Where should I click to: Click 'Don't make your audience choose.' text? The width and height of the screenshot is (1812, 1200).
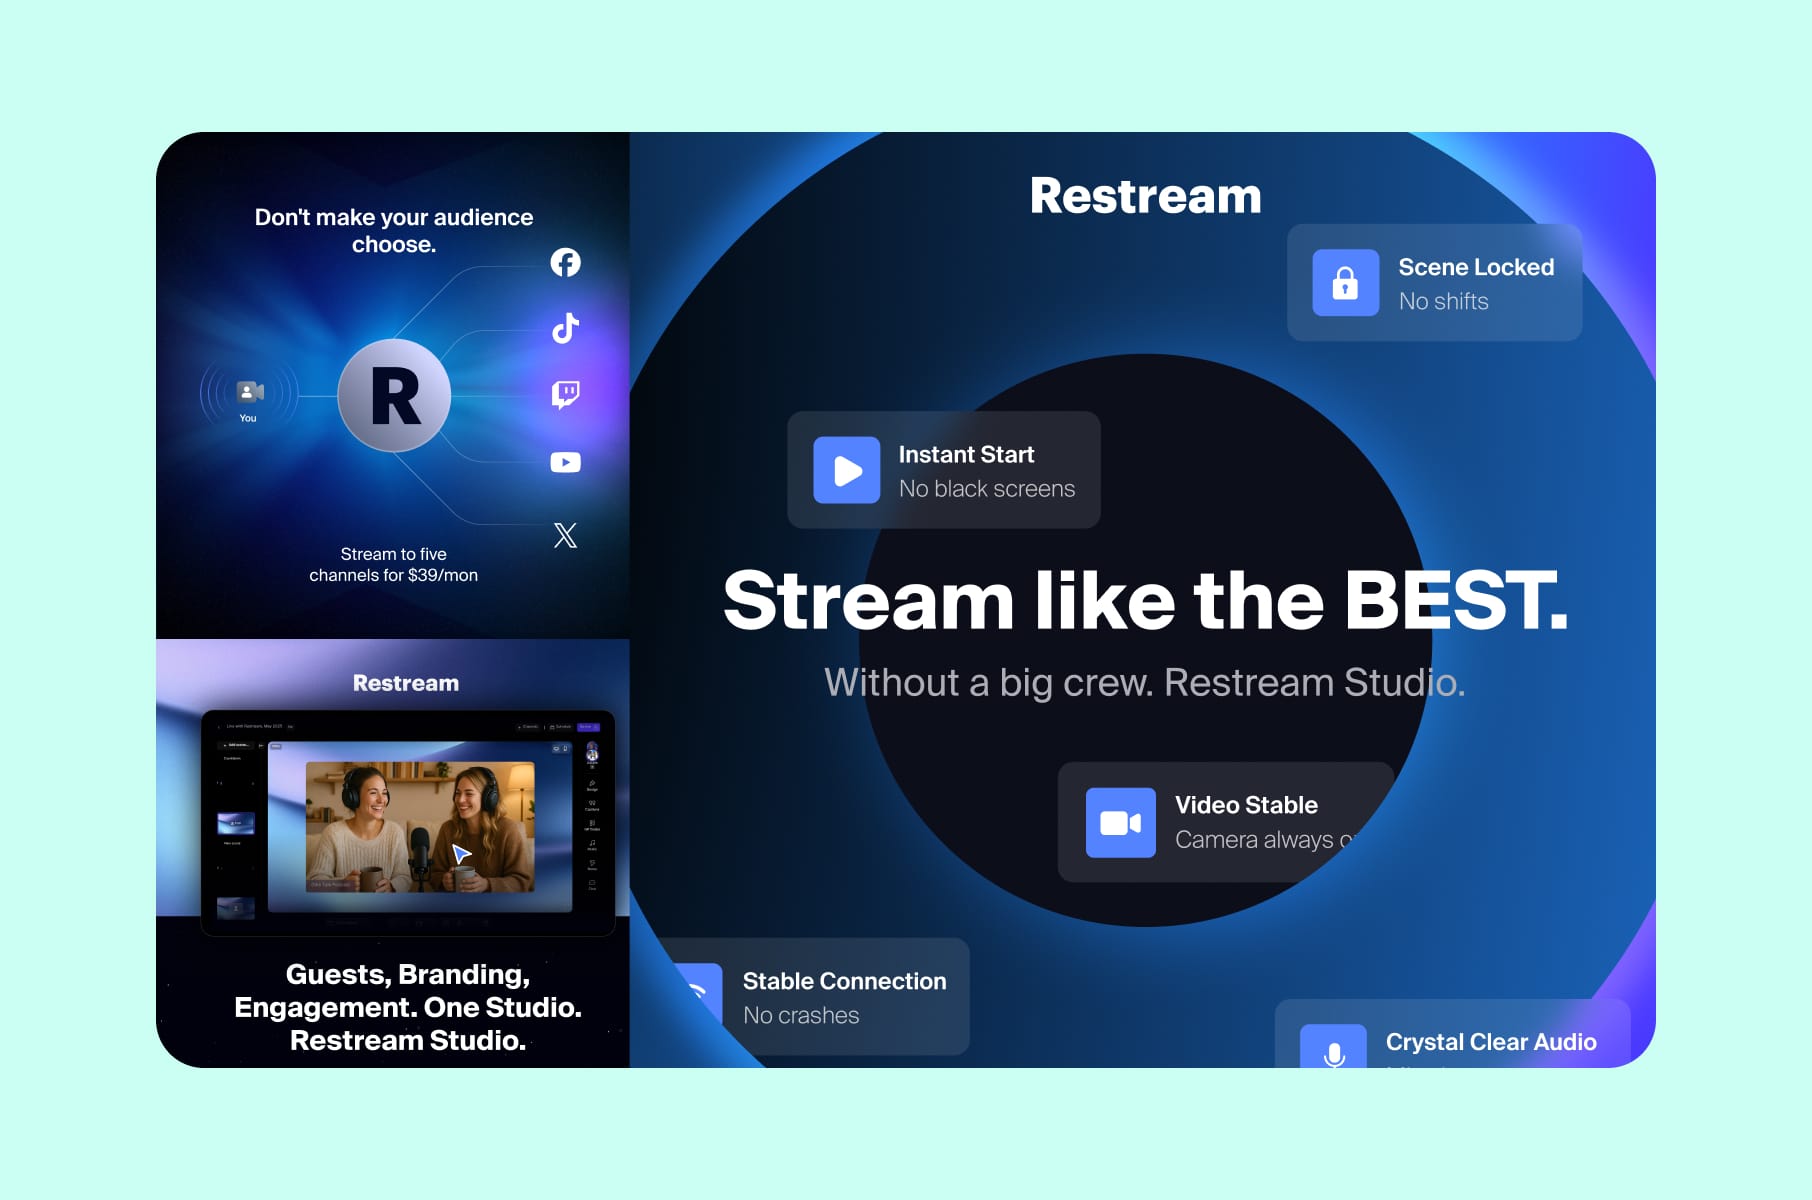tap(394, 231)
